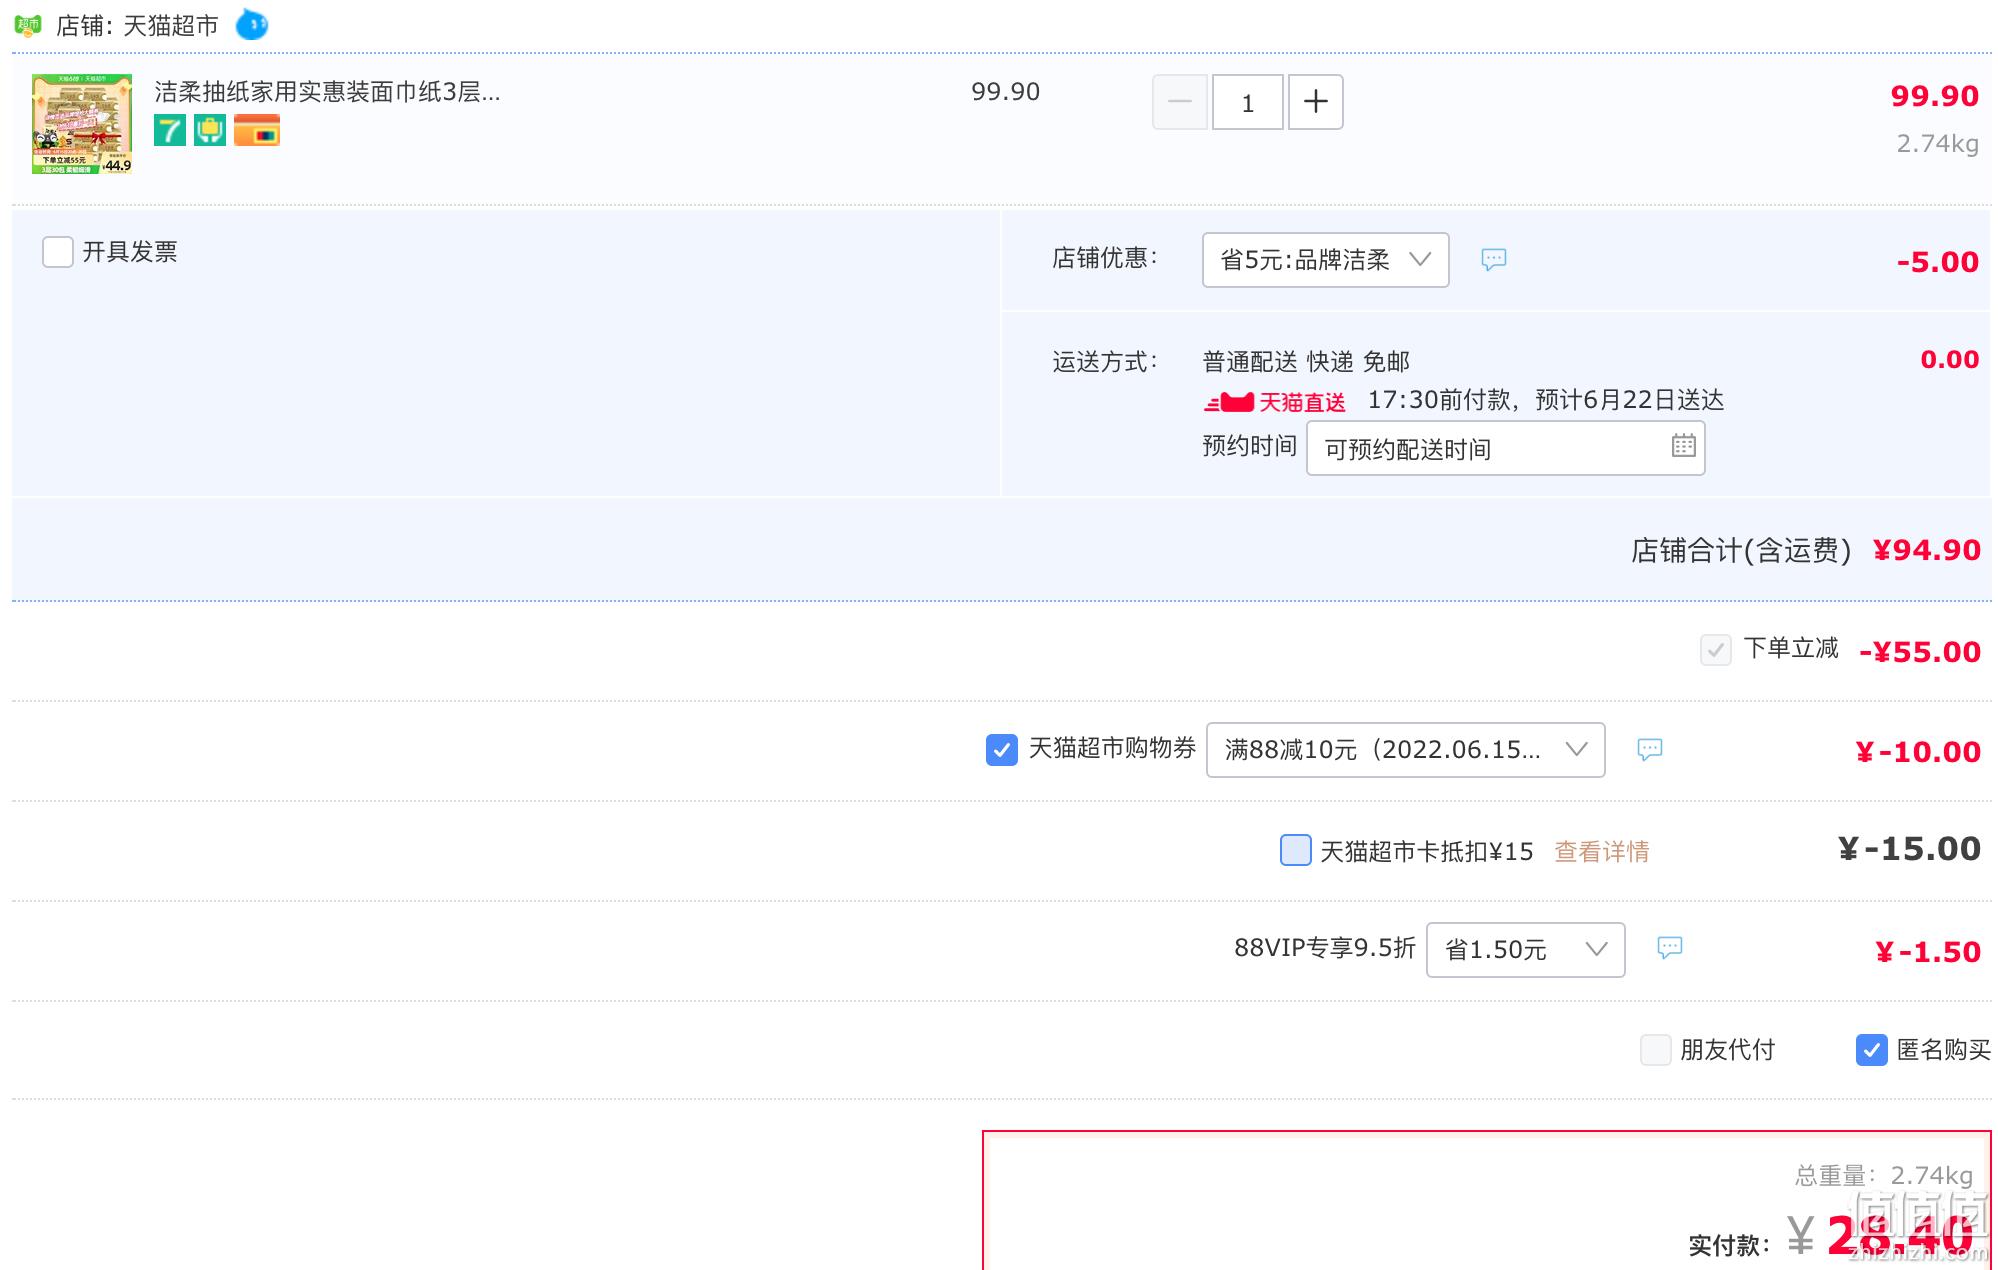Click the comment icon beside 88VIP dropdown
This screenshot has width=1998, height=1270.
coord(1670,948)
